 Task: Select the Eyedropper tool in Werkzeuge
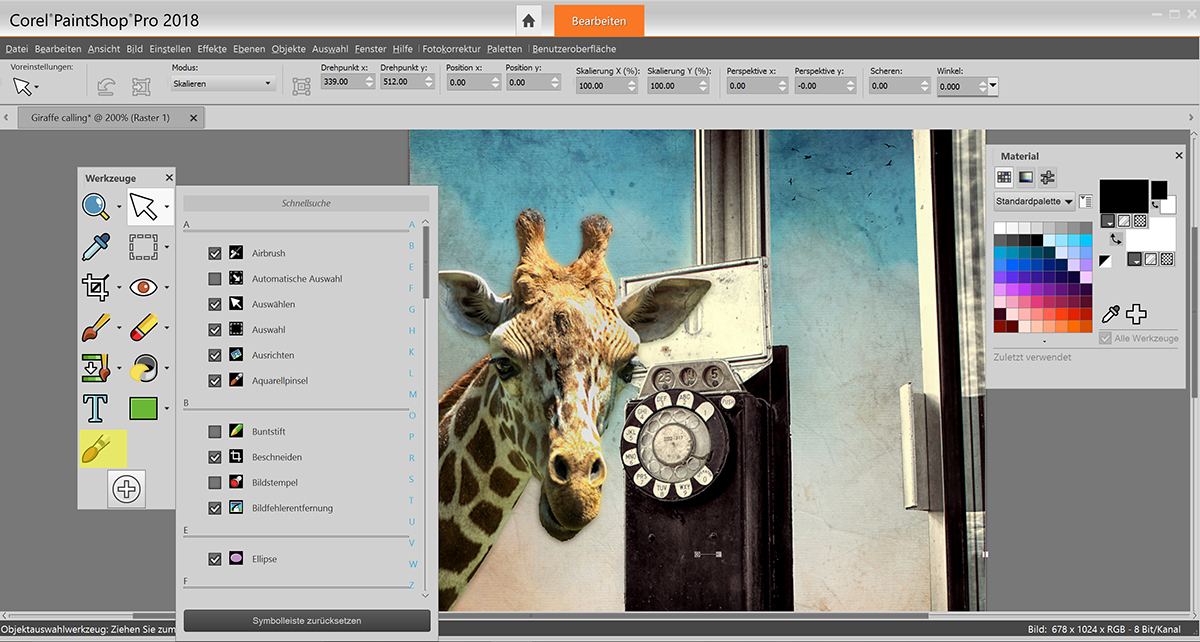click(x=95, y=247)
